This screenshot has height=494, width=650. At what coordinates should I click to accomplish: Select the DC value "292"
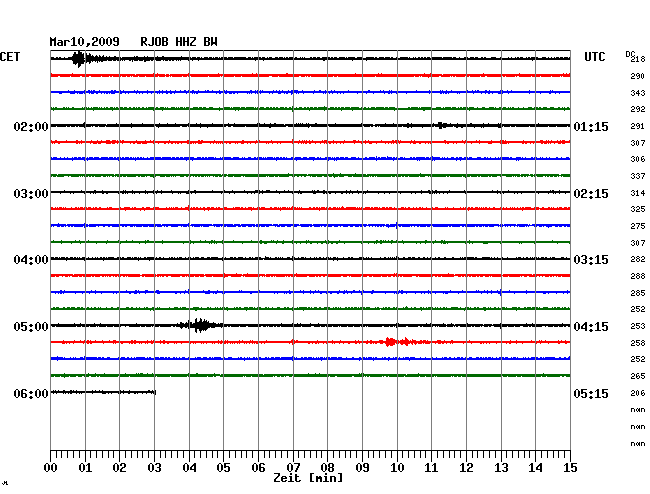click(x=638, y=109)
